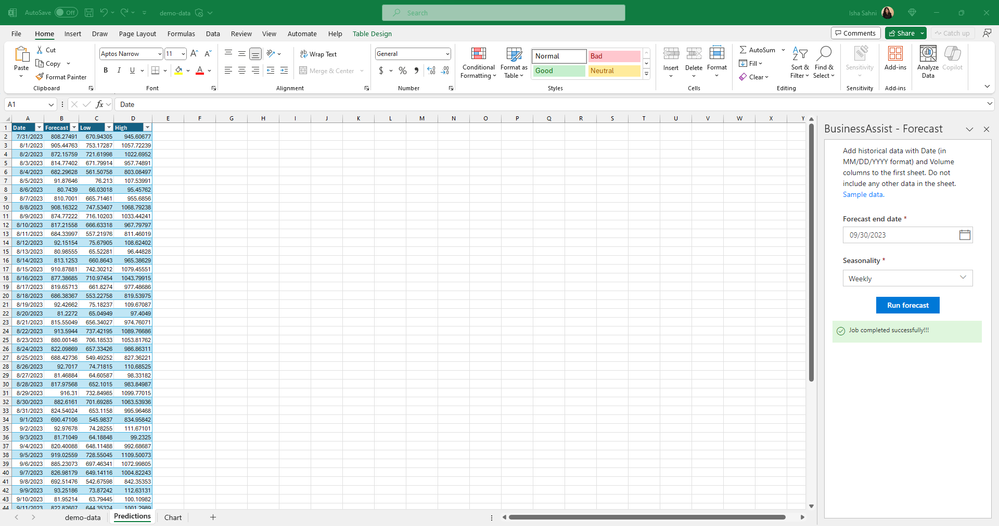The width and height of the screenshot is (999, 526).
Task: Toggle the AutoSave switch
Action: (x=66, y=13)
